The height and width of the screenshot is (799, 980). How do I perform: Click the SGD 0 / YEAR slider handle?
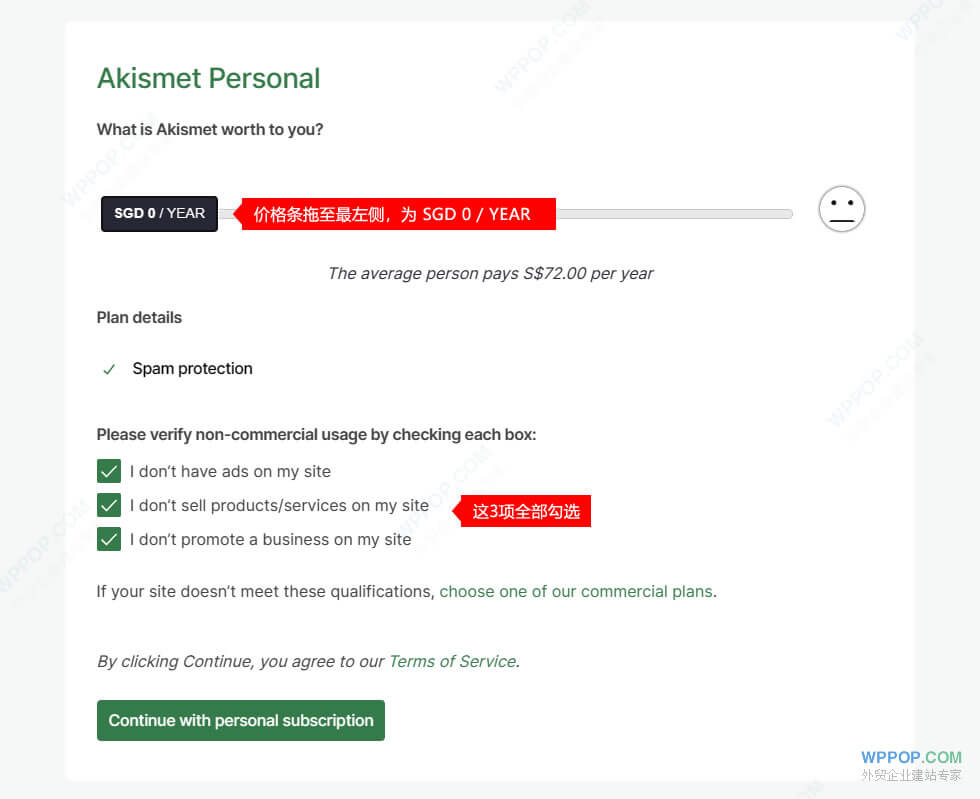point(159,213)
